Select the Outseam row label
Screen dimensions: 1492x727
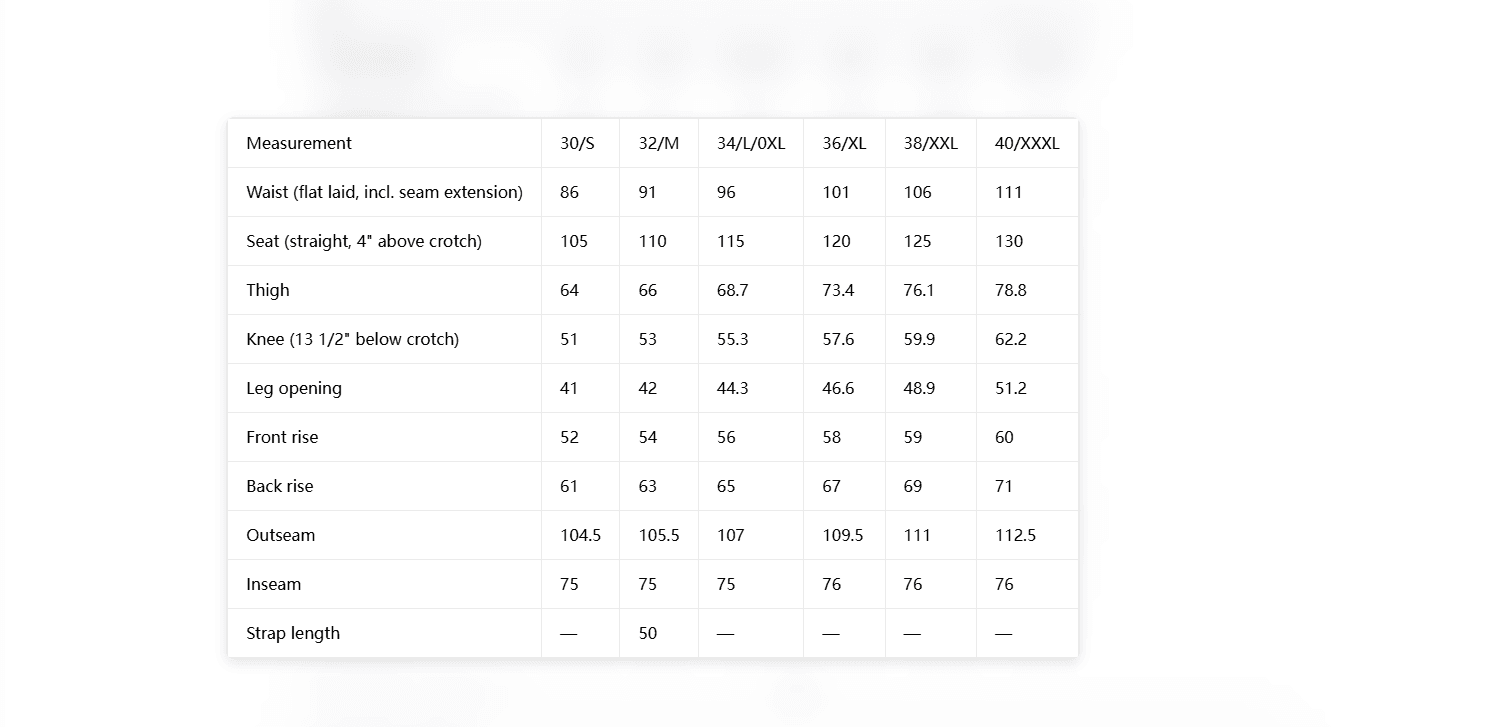tap(281, 535)
